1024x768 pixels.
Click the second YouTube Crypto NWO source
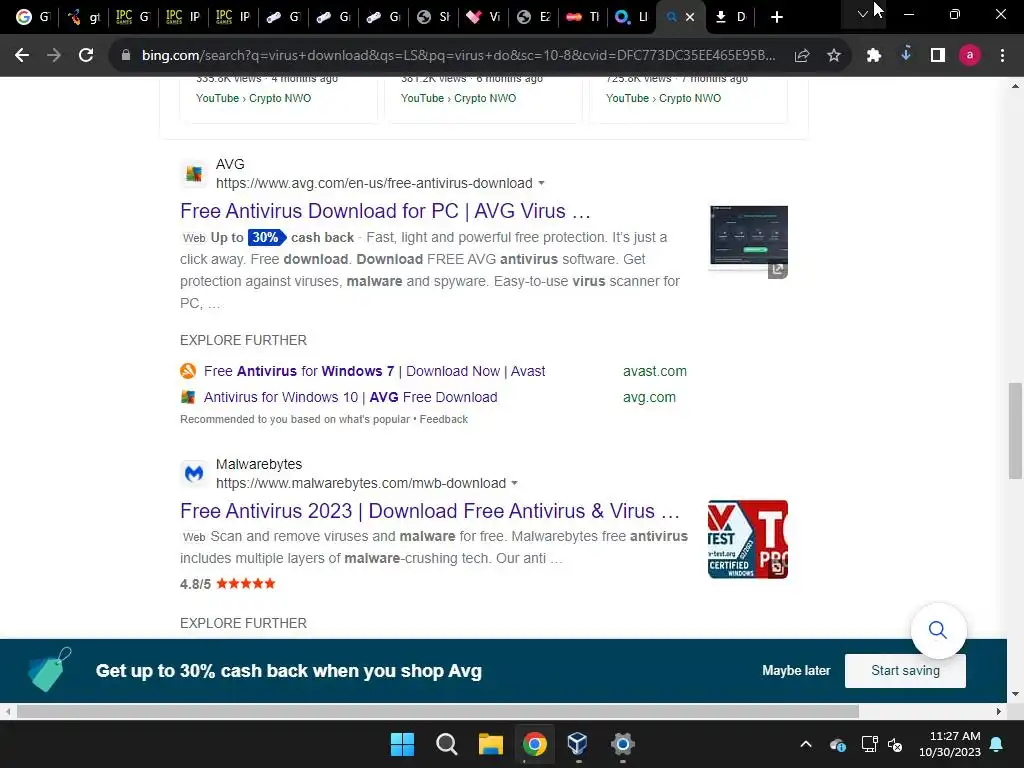(x=458, y=98)
